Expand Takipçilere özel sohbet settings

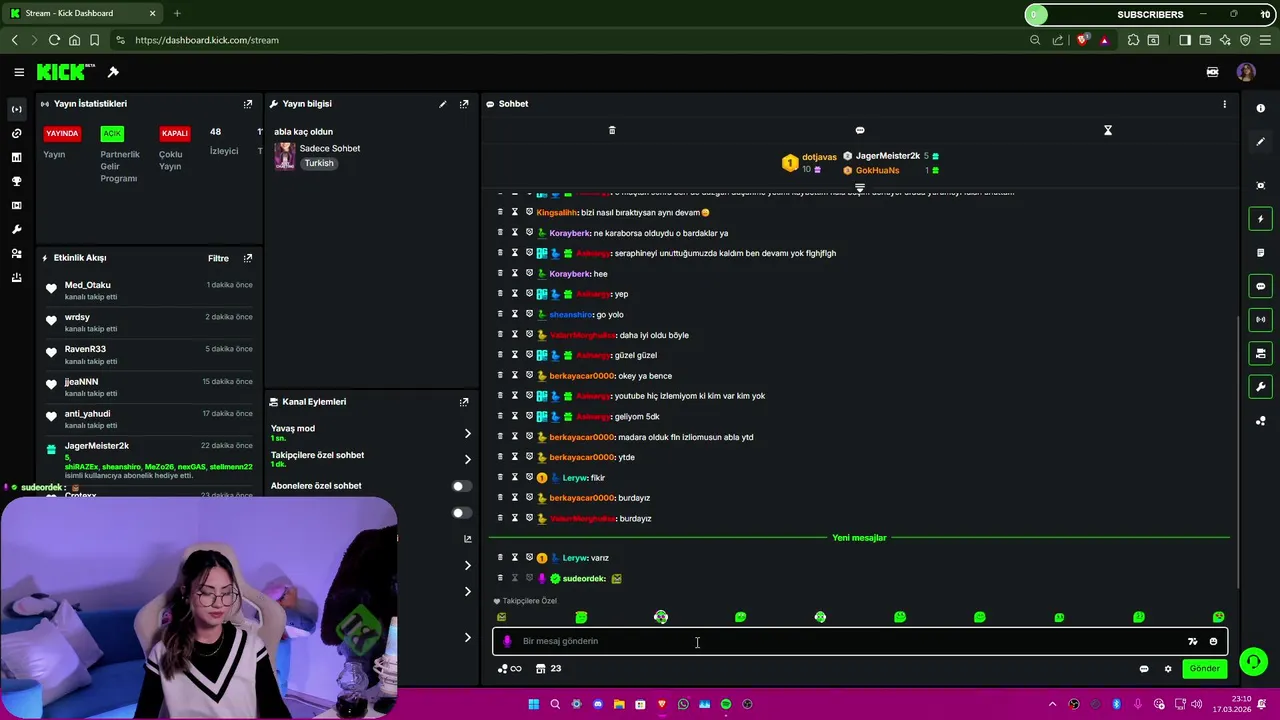(x=467, y=460)
